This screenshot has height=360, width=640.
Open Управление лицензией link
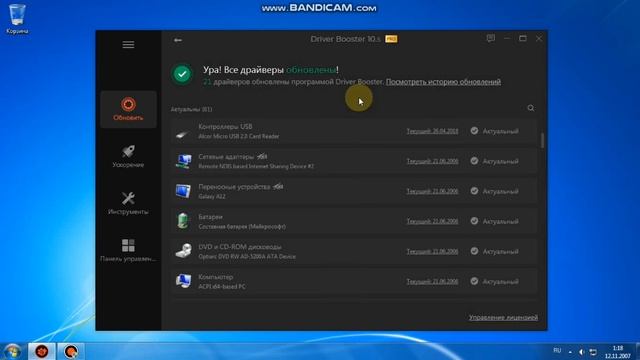click(x=503, y=317)
